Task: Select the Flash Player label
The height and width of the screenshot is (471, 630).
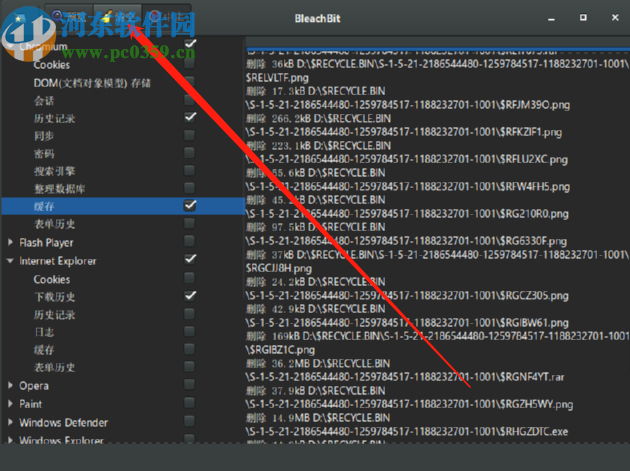Action: [46, 243]
